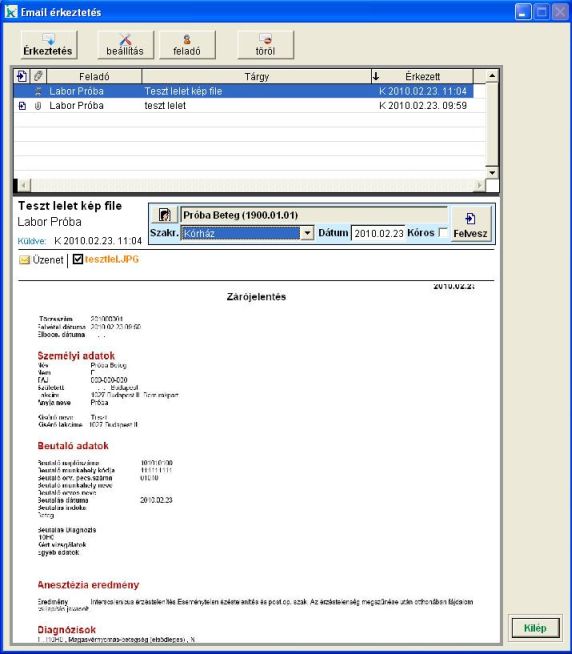Sort by the Feladó column header
Image resolution: width=572 pixels, height=654 pixels.
coord(94,76)
